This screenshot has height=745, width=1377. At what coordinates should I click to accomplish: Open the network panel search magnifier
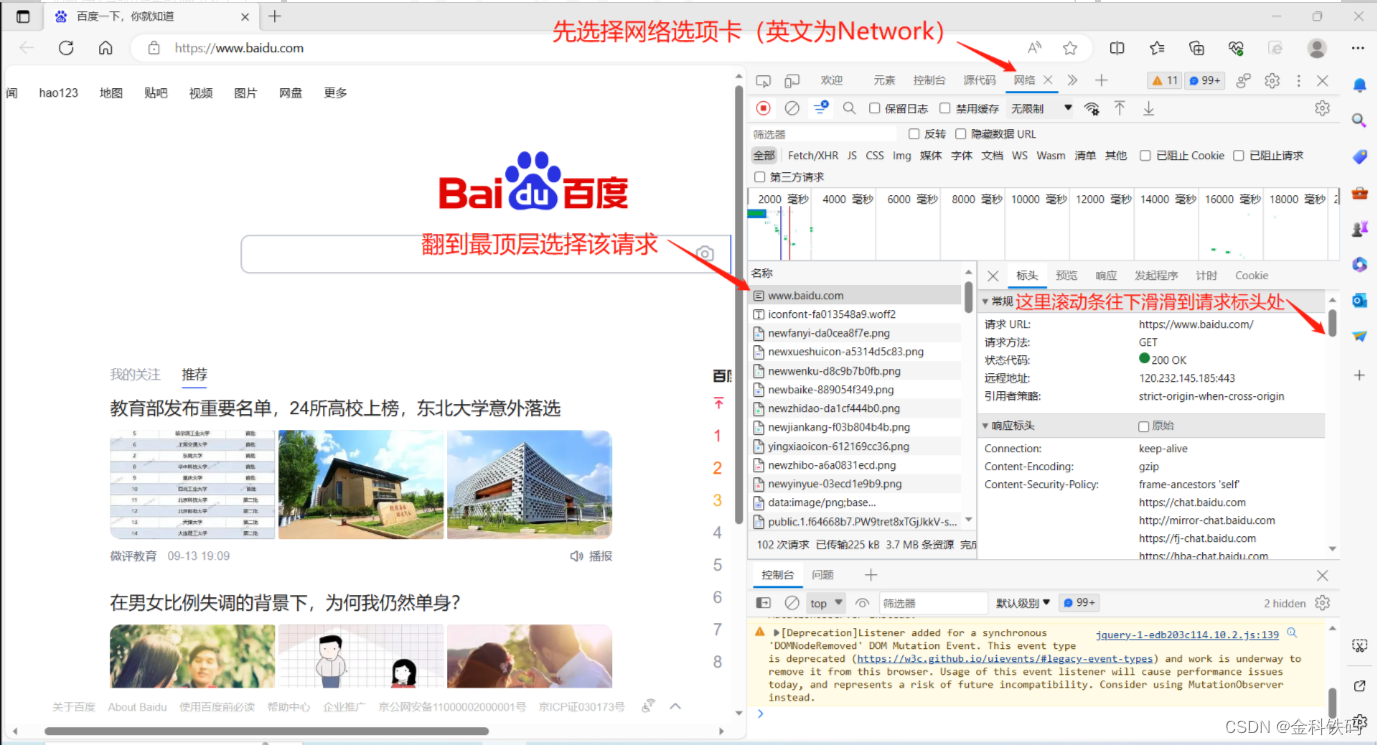[848, 108]
